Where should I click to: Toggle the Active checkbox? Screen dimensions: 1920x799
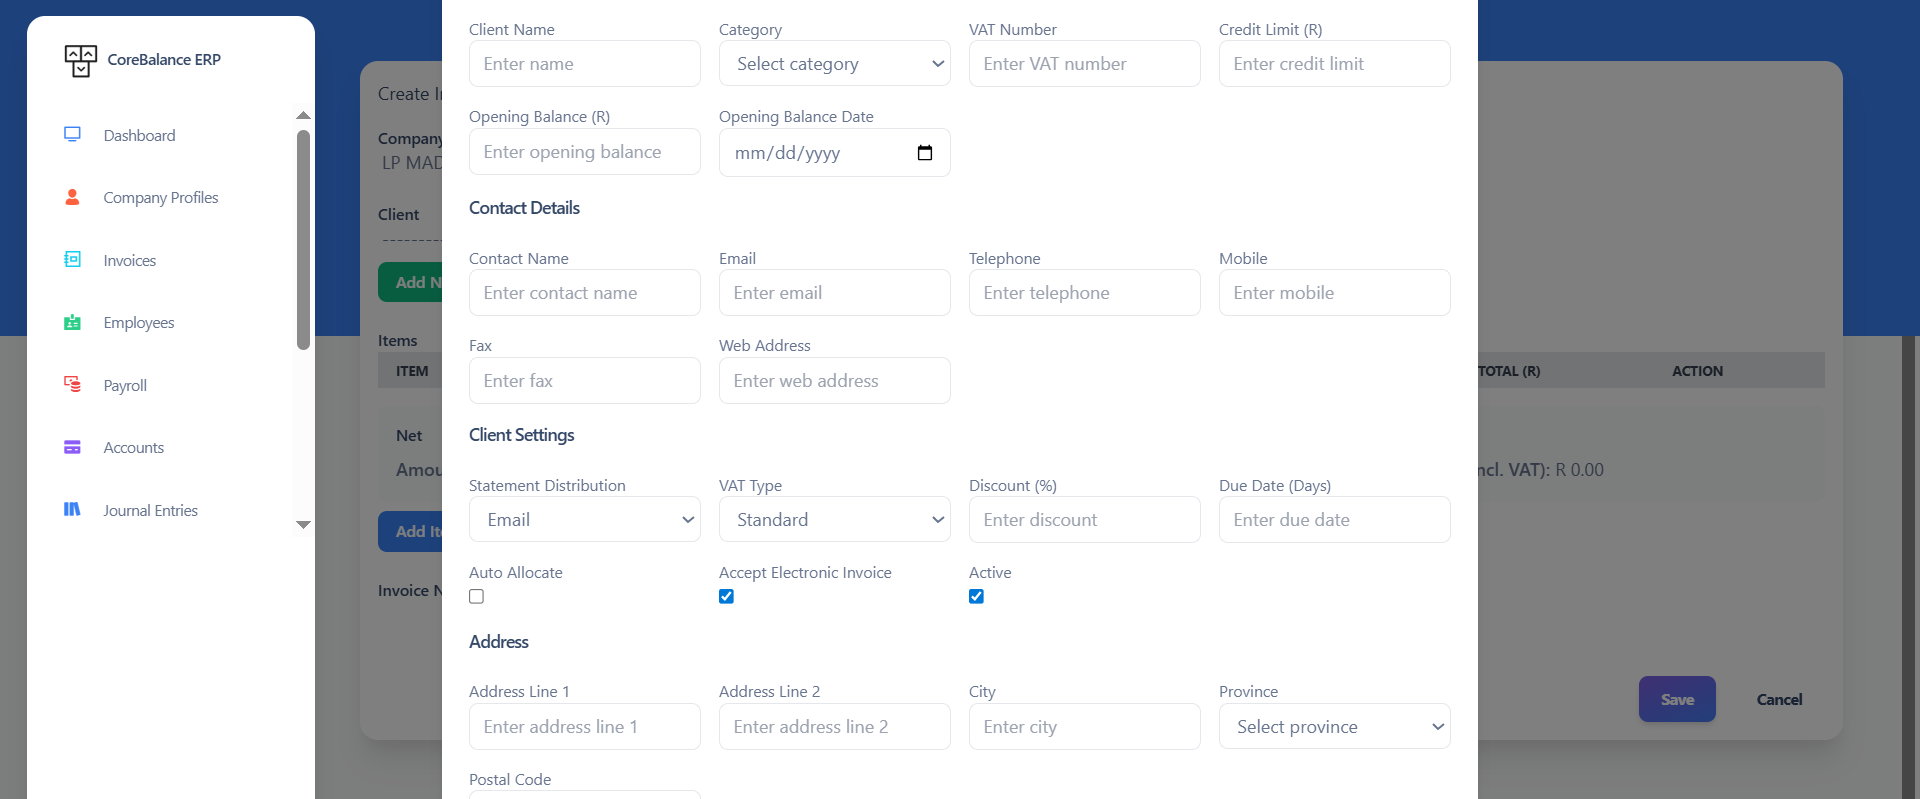(x=977, y=597)
